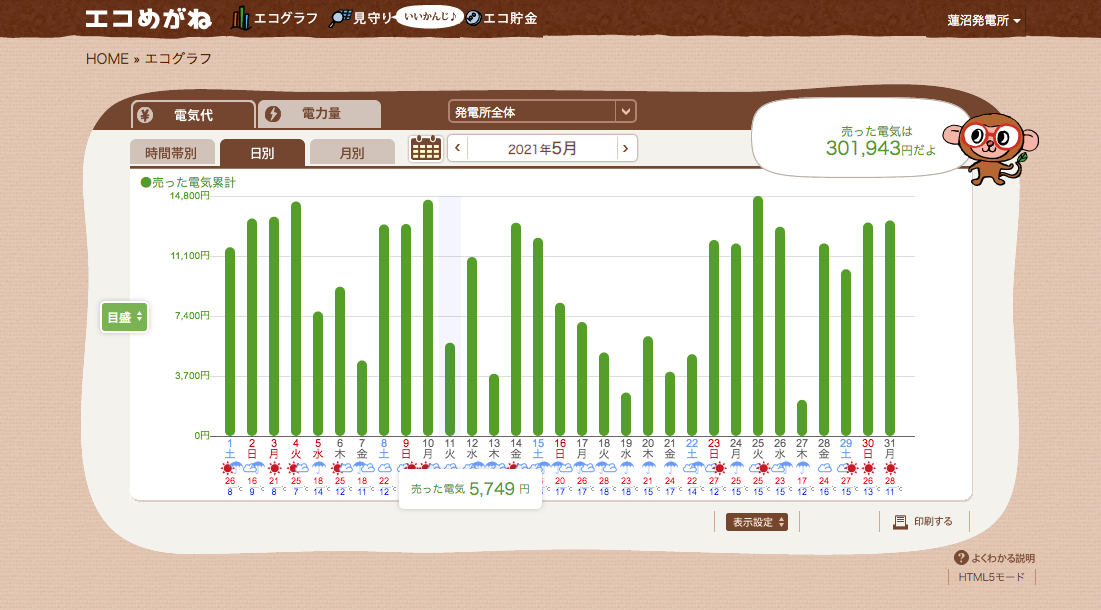Go to the previous month arrow

tap(457, 149)
